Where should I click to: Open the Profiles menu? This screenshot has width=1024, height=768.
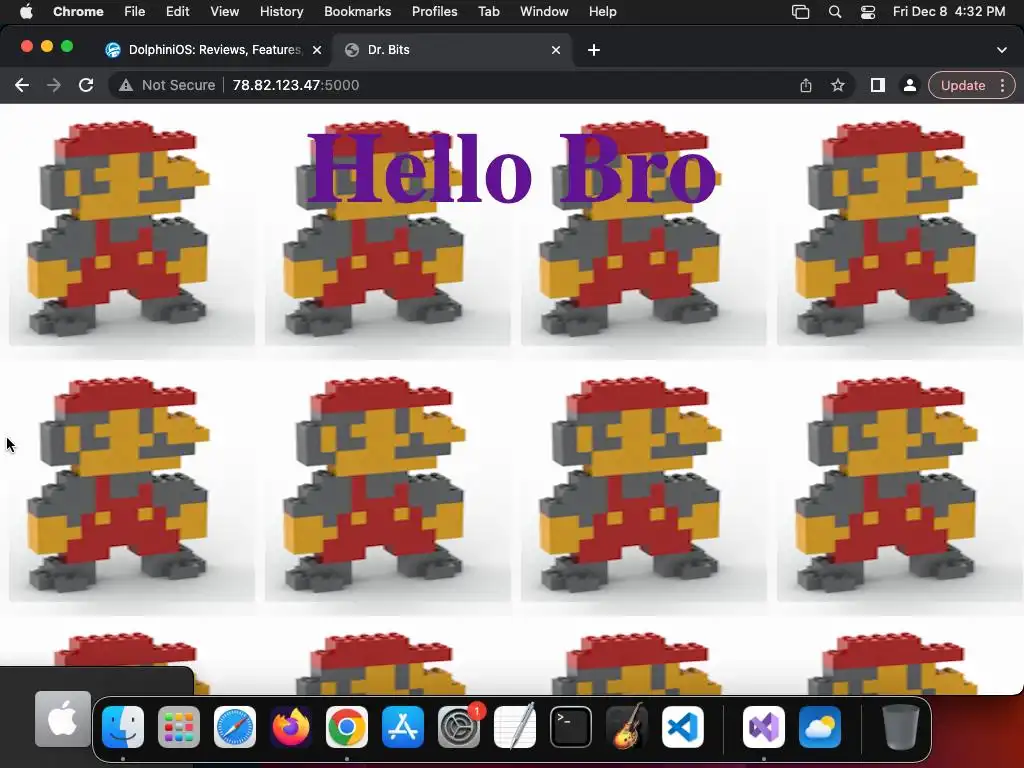(x=434, y=11)
